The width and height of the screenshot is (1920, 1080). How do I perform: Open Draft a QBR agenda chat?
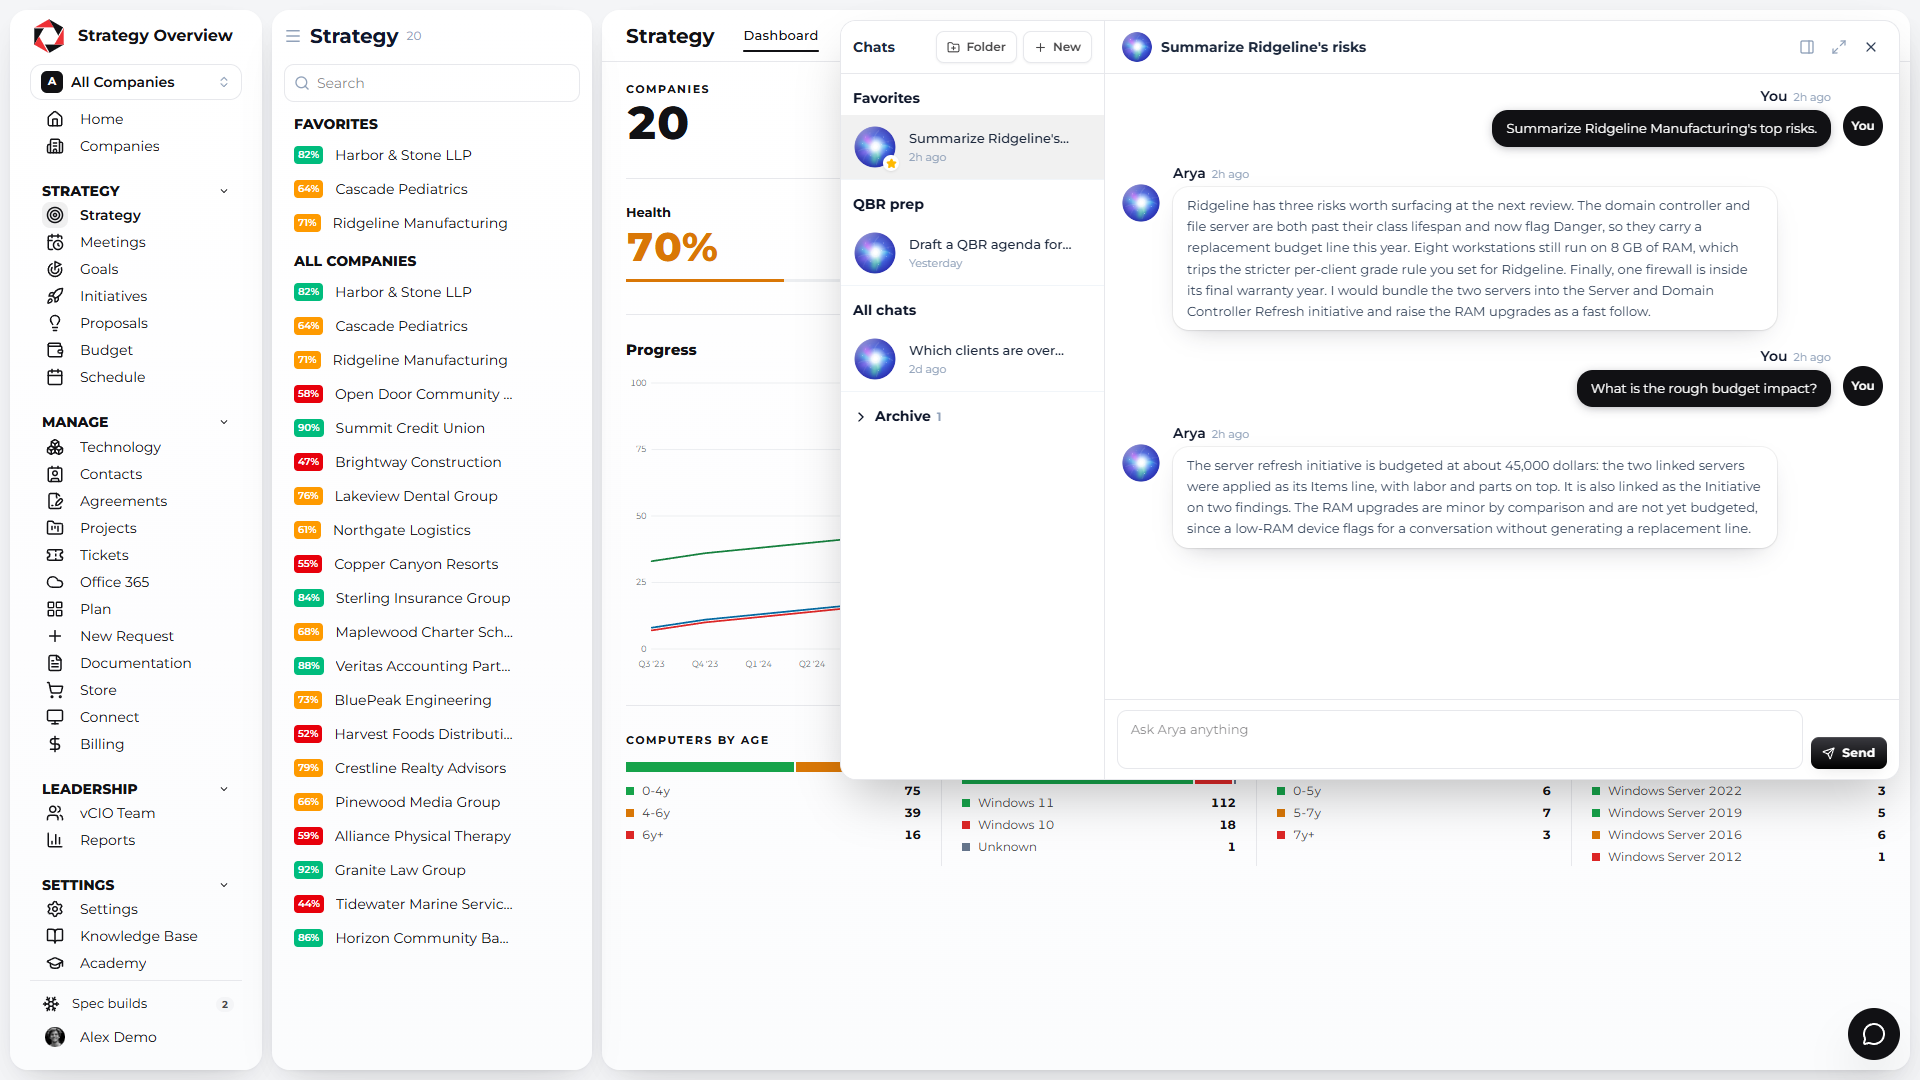pyautogui.click(x=972, y=253)
